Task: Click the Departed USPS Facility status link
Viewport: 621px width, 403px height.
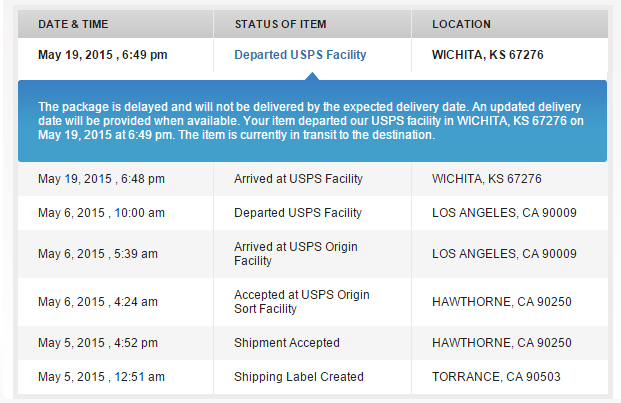Action: [x=300, y=55]
